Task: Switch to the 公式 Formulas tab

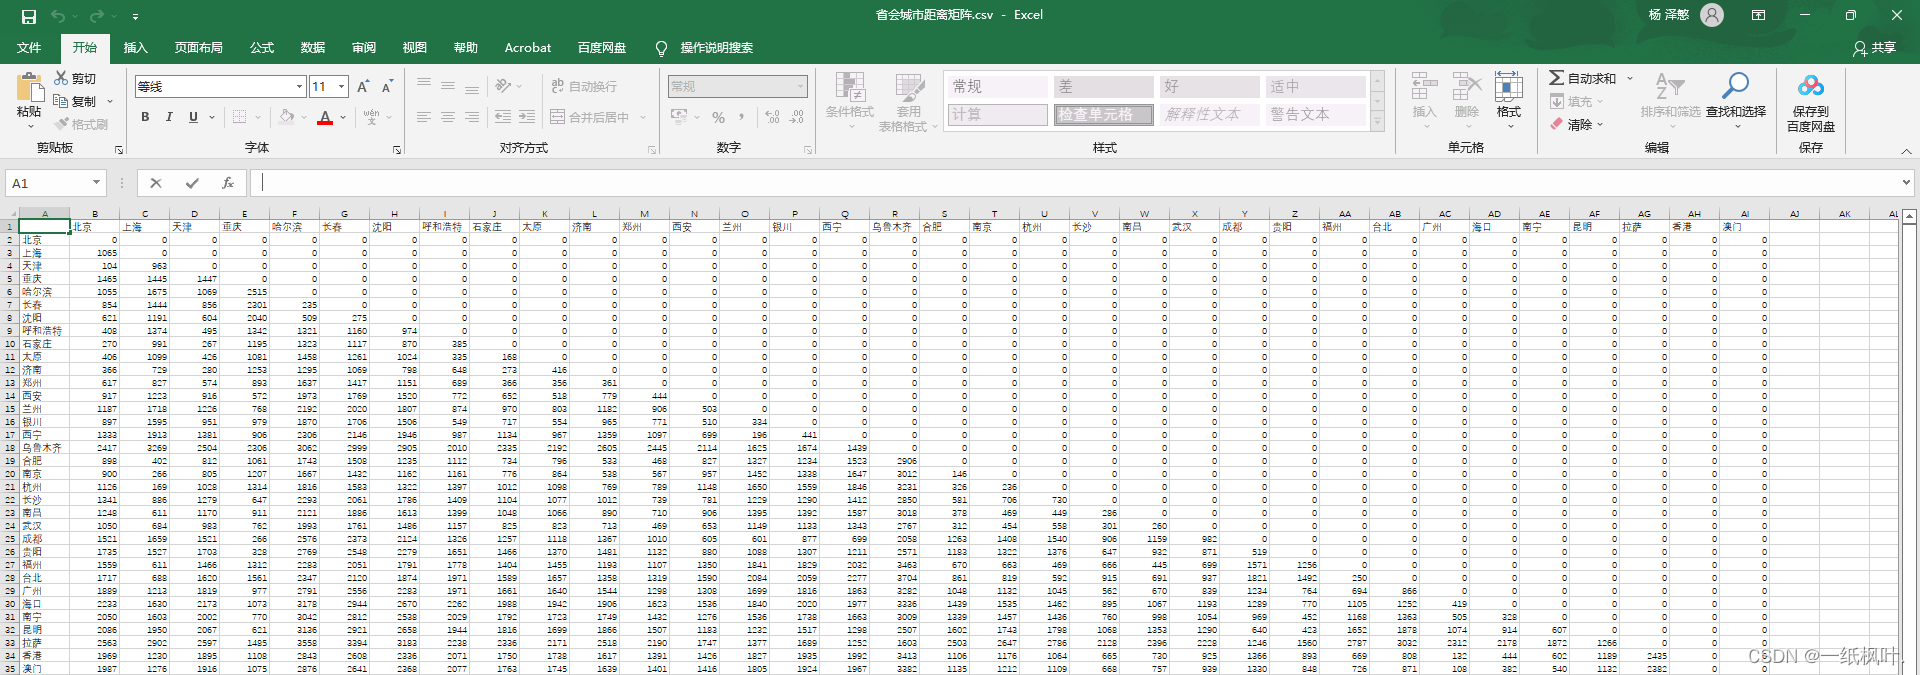Action: [262, 47]
